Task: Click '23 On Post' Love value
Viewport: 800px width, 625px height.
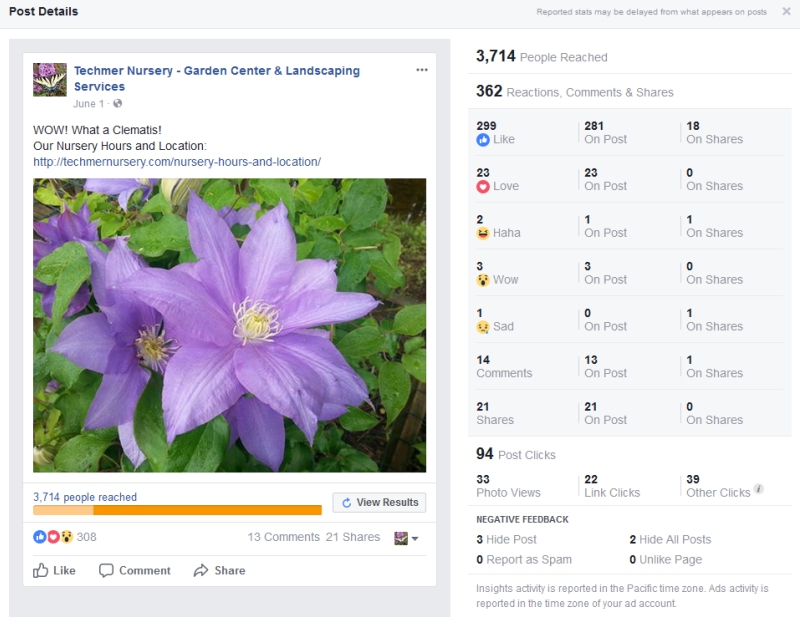Action: click(605, 180)
